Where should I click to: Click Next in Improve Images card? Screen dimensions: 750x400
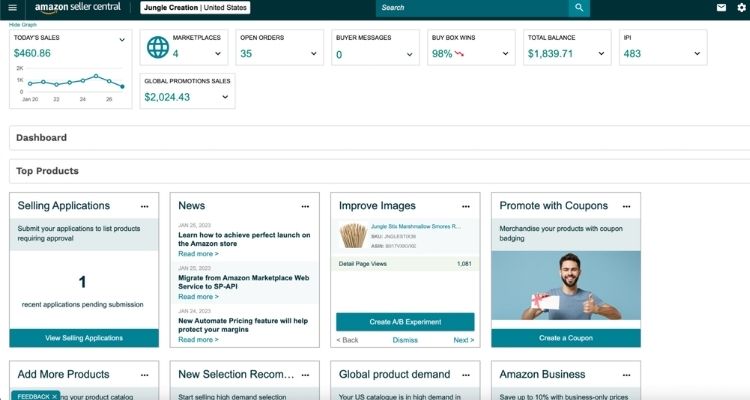tap(463, 340)
